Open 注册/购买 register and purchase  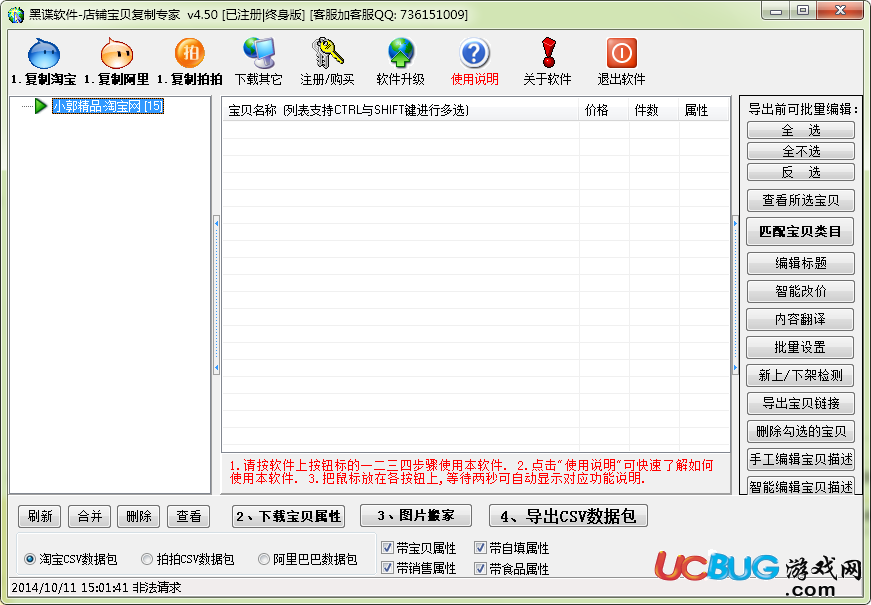point(327,62)
